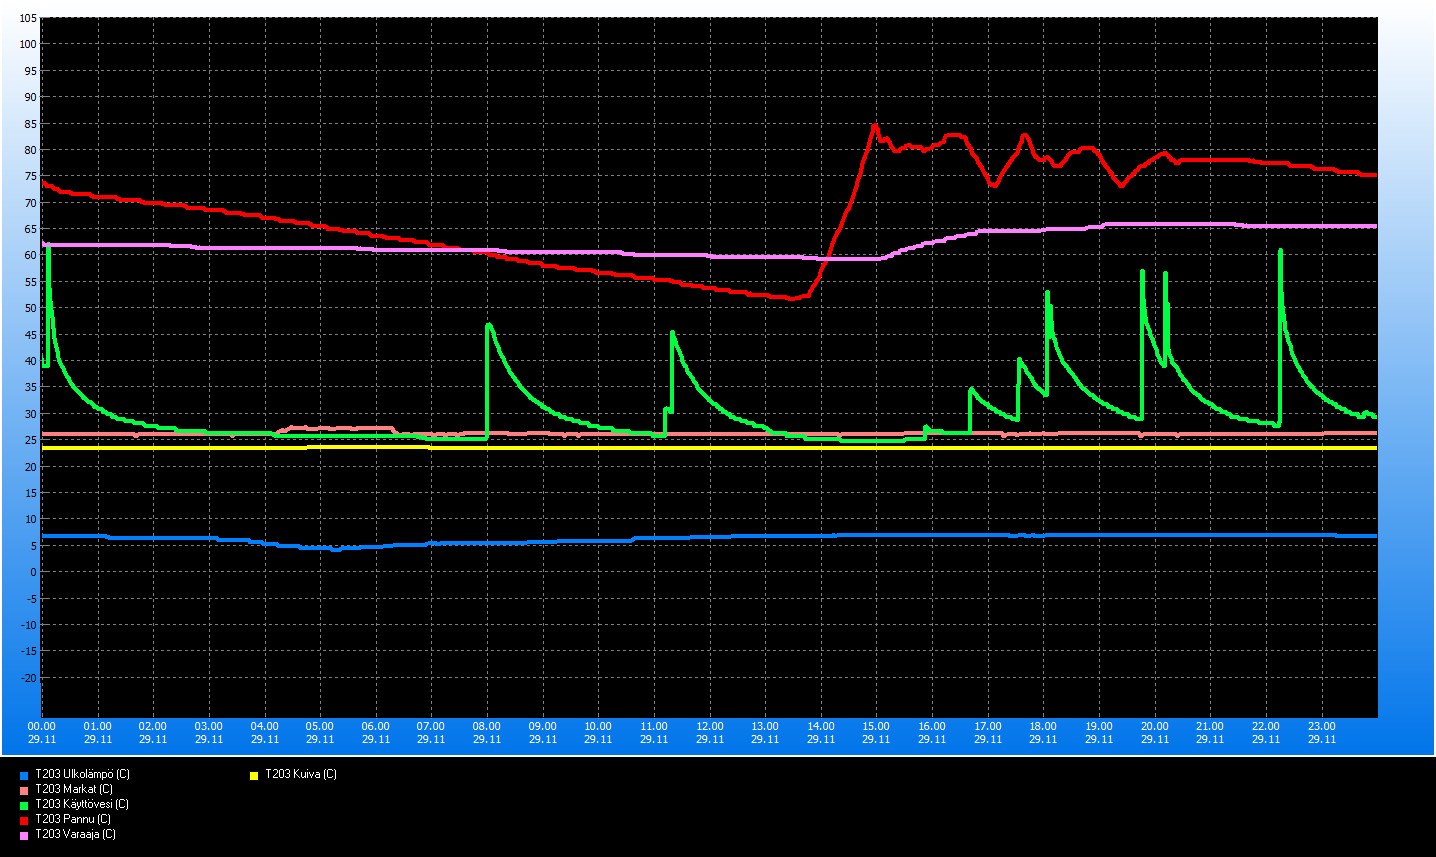Click the red Pannu line's highest peak near 15.00
The width and height of the screenshot is (1436, 857).
tap(875, 126)
